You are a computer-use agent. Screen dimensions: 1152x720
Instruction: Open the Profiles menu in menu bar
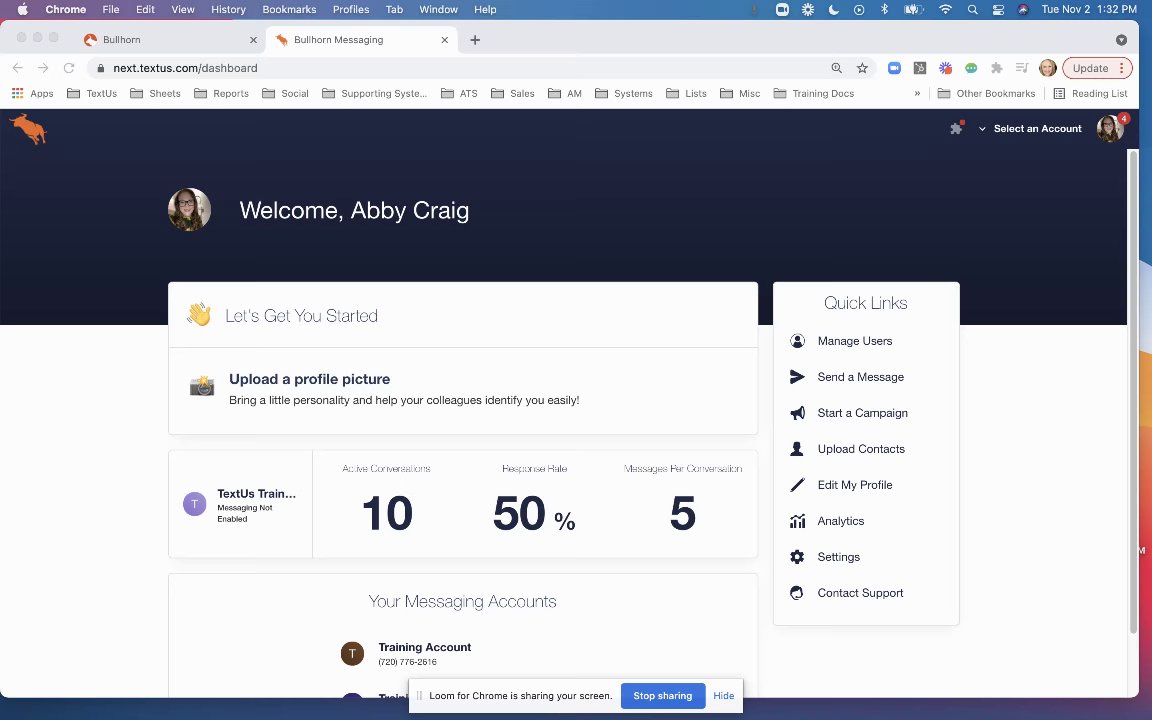[350, 10]
